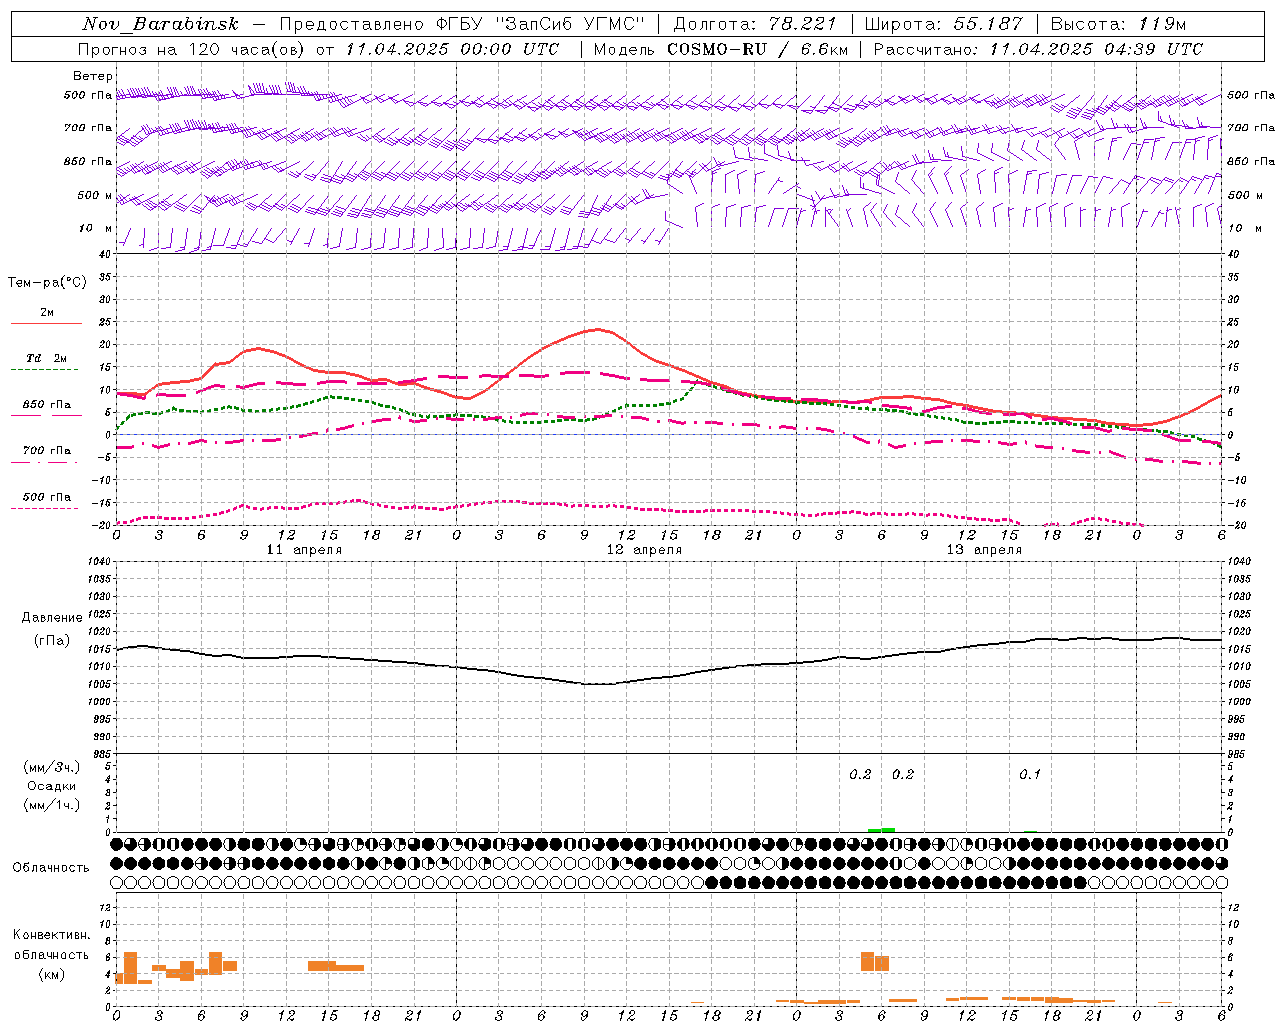Click the Широта: 55.187 value
Screen dimensions: 1280x1024
click(x=944, y=24)
